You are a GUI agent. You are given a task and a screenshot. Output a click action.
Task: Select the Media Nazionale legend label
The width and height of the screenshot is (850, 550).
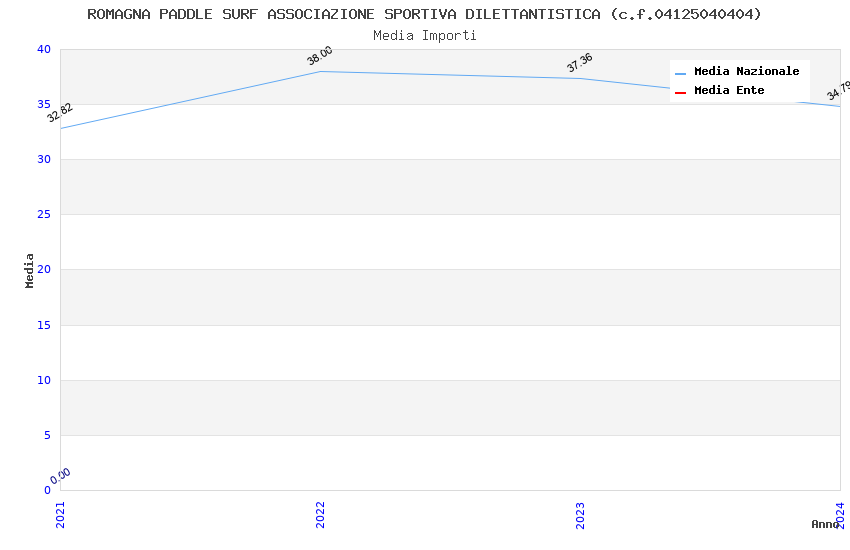pos(746,72)
